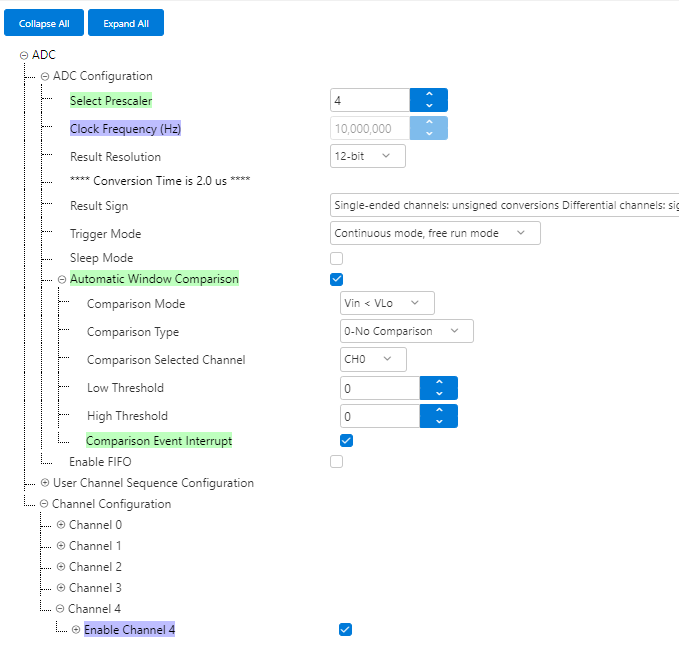This screenshot has height=659, width=679.
Task: Collapse the Channel Configuration node
Action: [45, 504]
